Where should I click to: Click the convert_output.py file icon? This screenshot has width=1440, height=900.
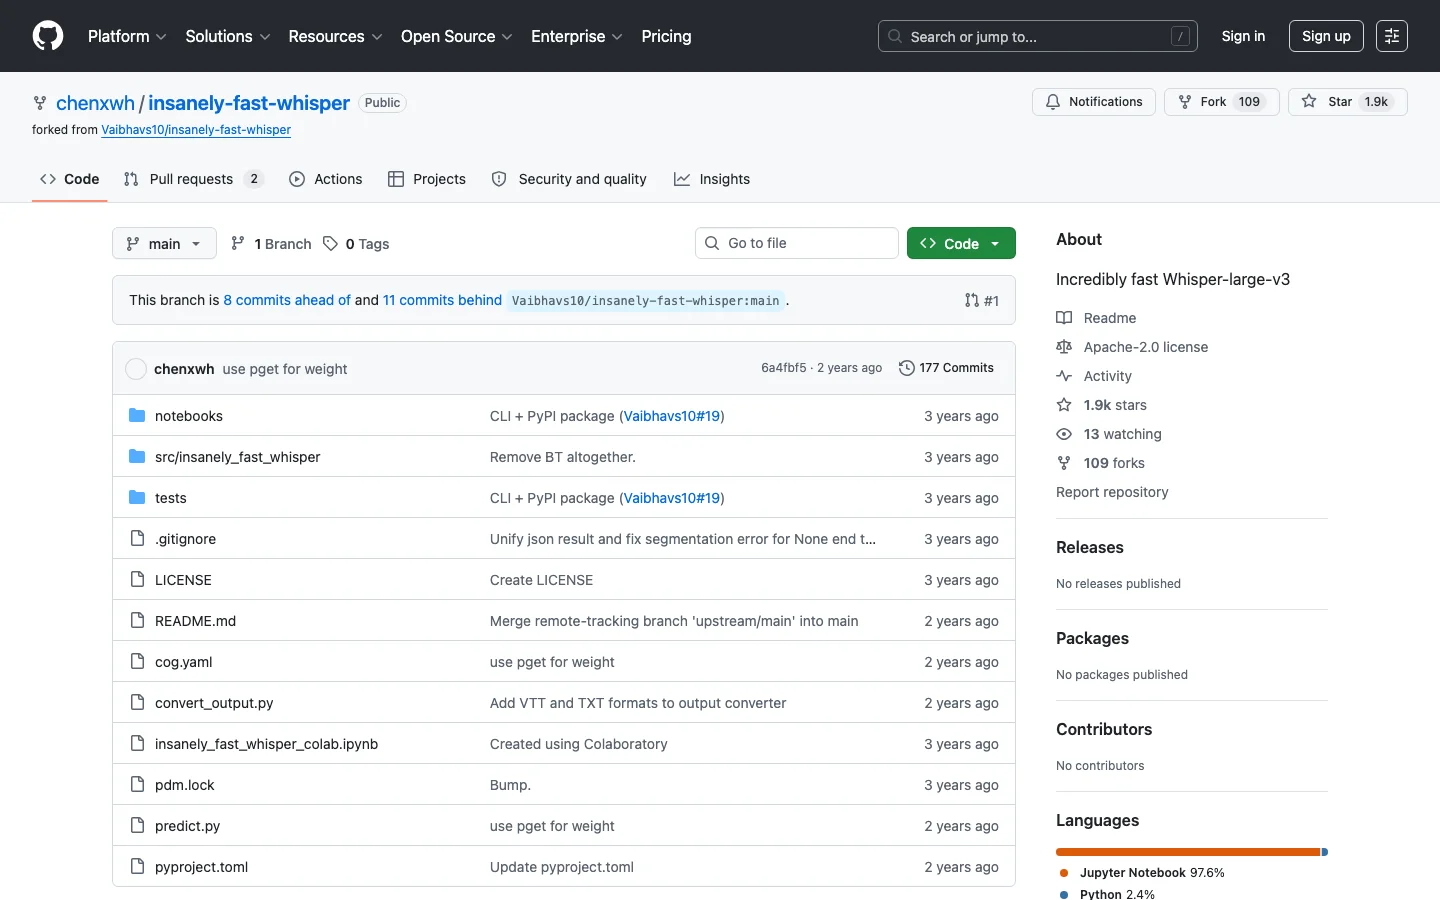(137, 702)
